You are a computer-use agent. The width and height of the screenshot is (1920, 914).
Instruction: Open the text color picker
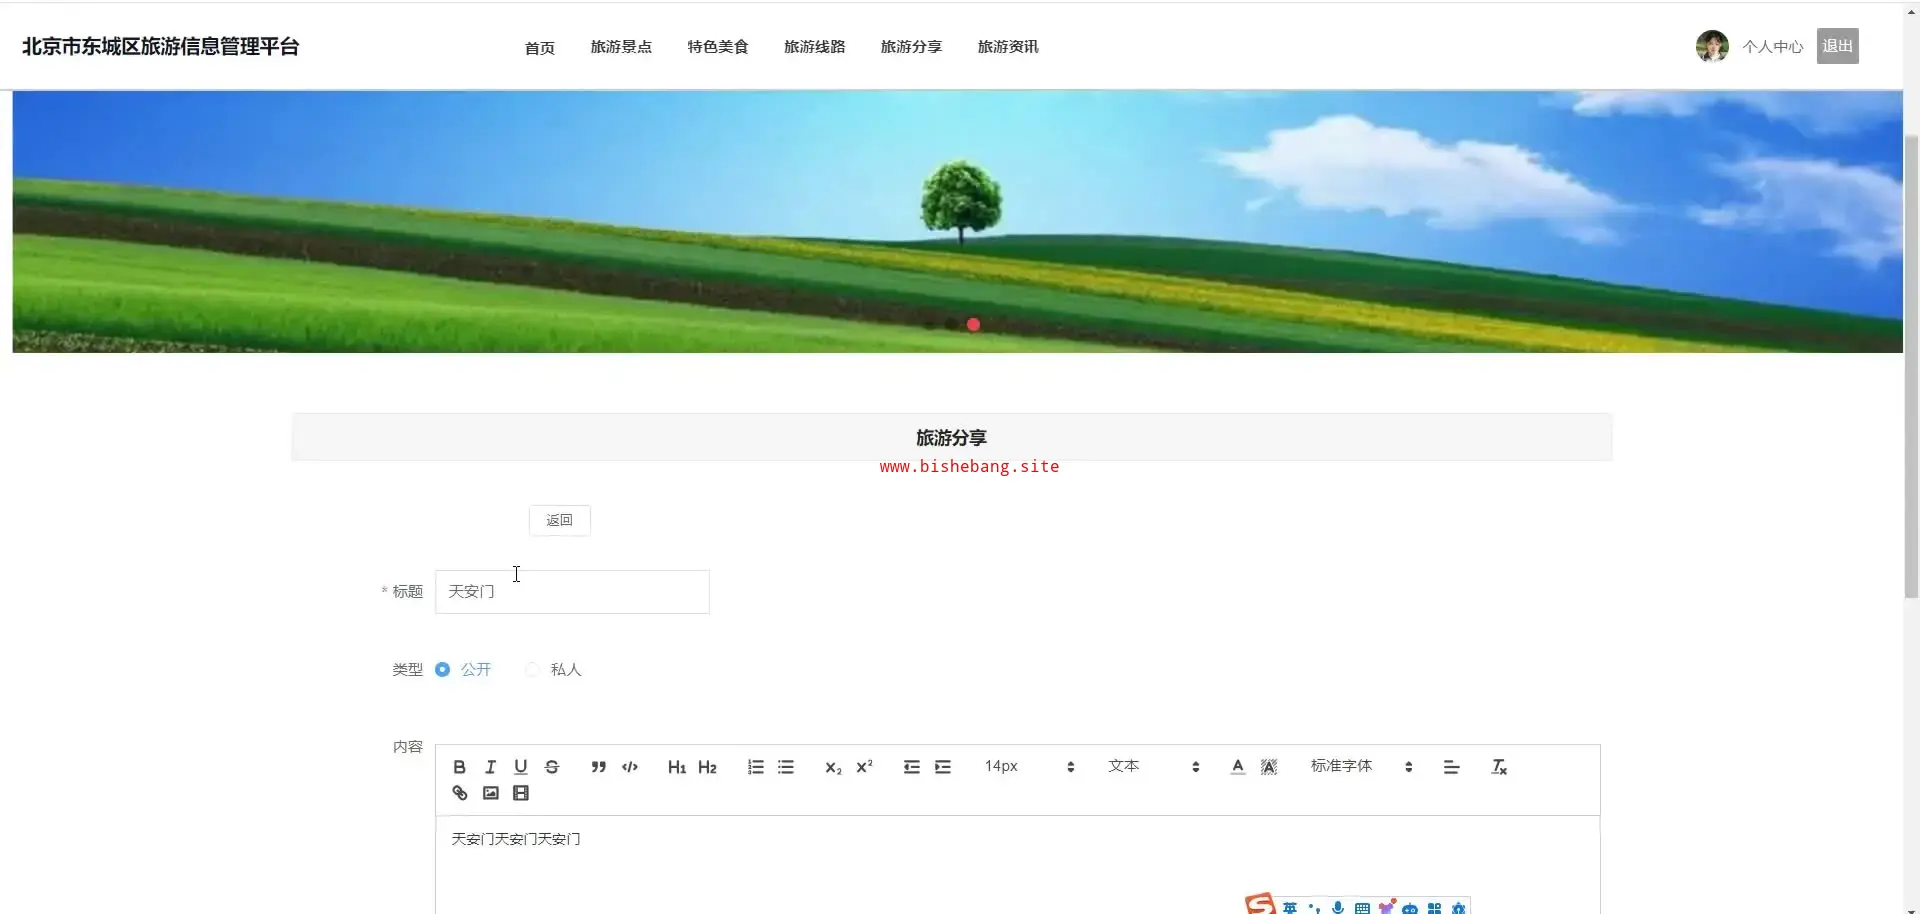click(x=1238, y=767)
